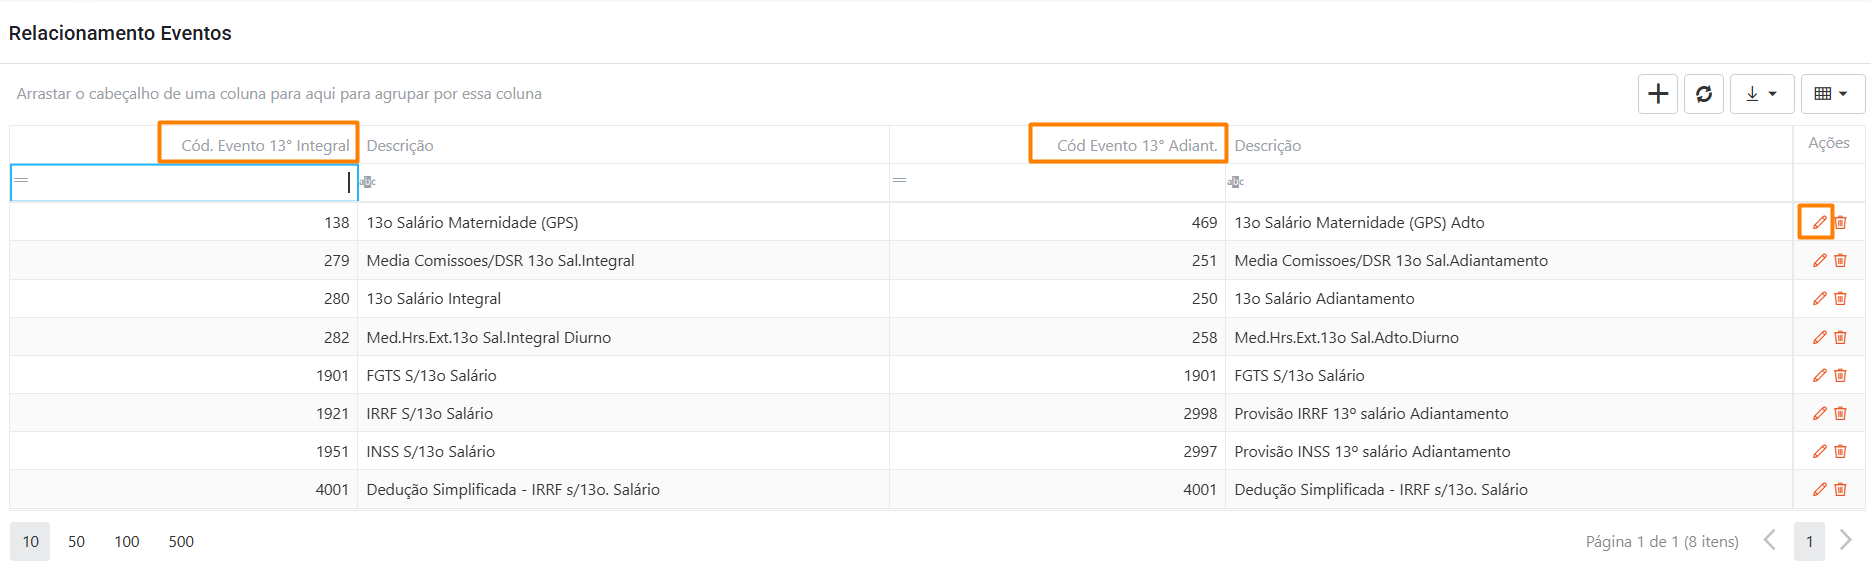
Task: Refresh the Relacionamento Eventos grid
Action: tap(1704, 94)
